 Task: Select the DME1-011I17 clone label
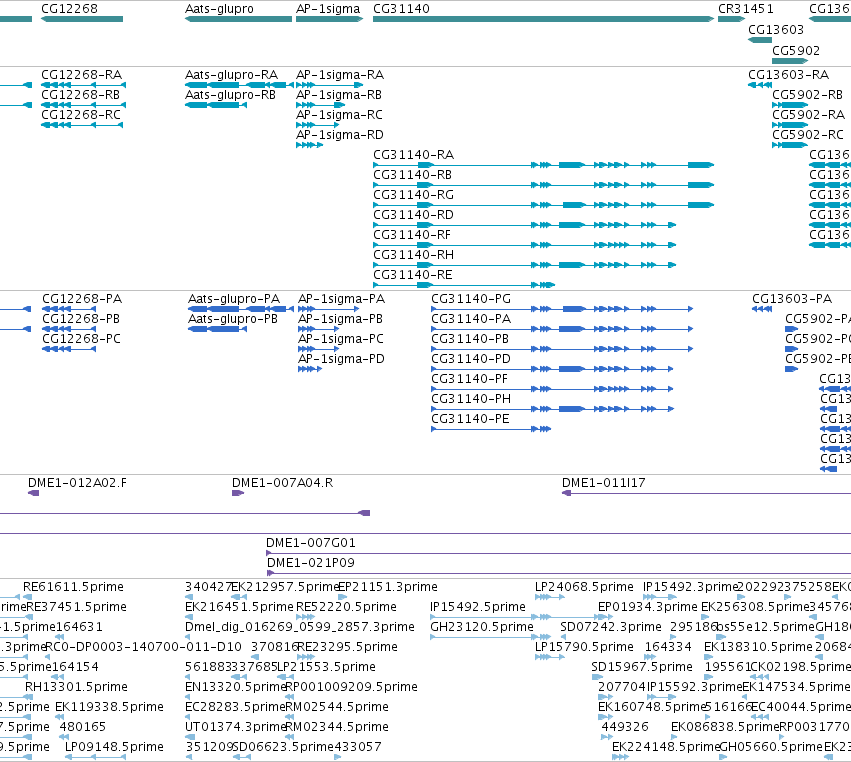point(604,483)
